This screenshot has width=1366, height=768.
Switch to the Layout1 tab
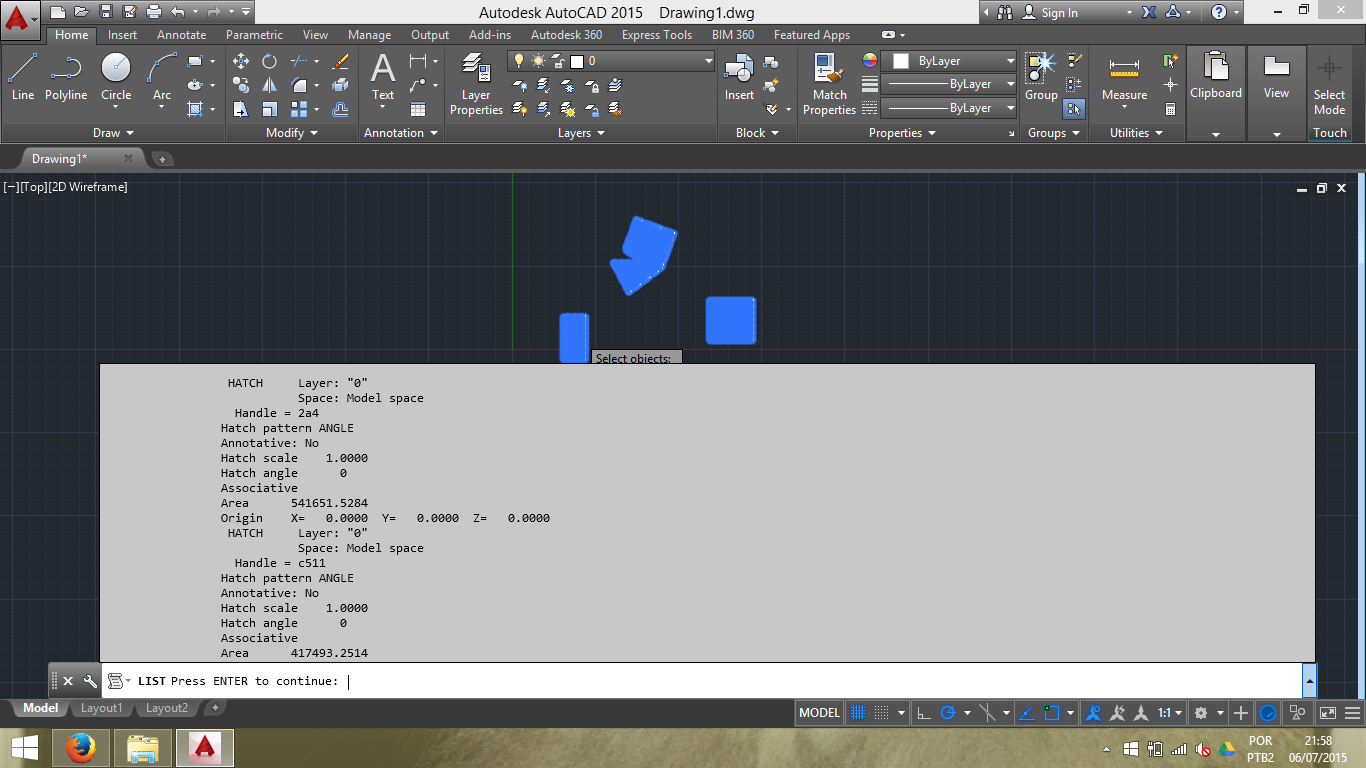click(101, 708)
